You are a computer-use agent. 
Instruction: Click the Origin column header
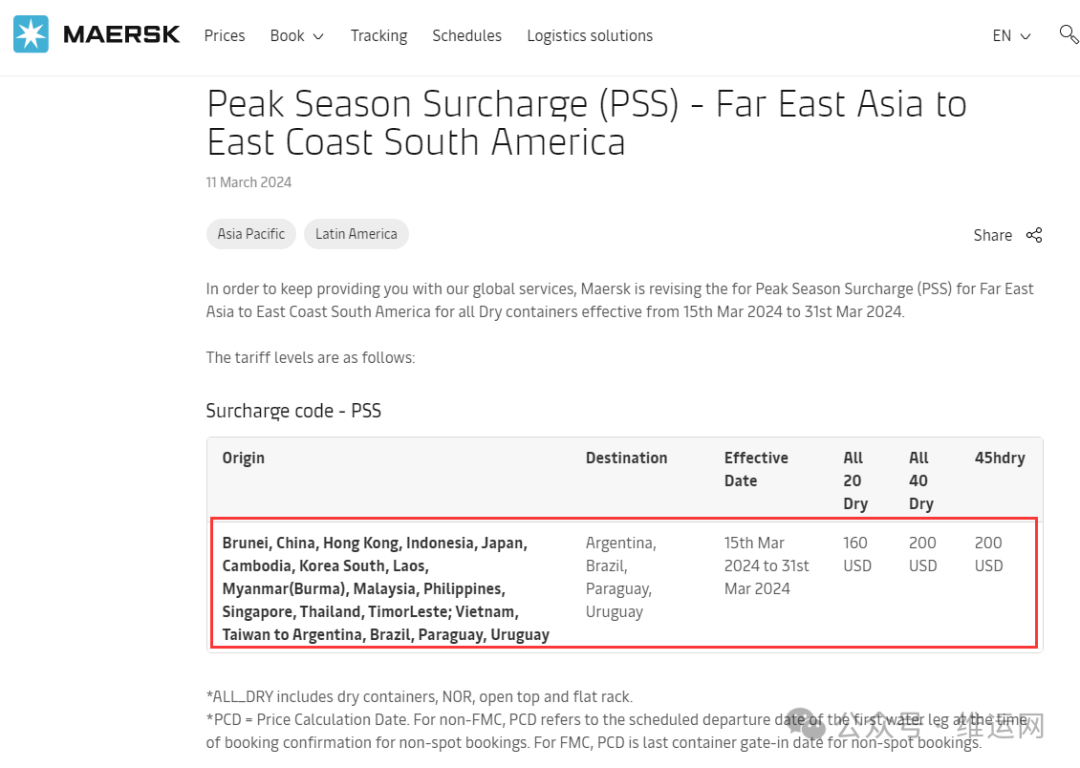243,458
